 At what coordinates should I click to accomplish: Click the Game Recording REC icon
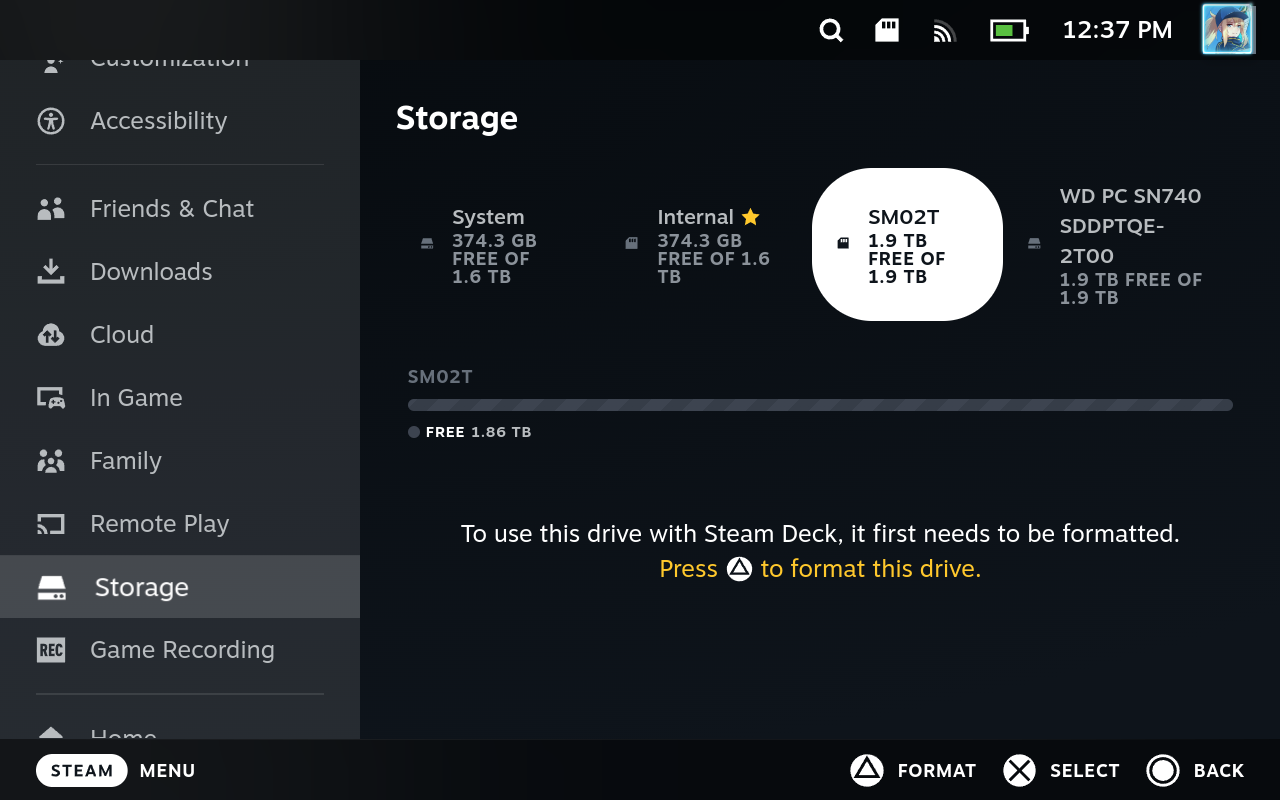click(51, 650)
